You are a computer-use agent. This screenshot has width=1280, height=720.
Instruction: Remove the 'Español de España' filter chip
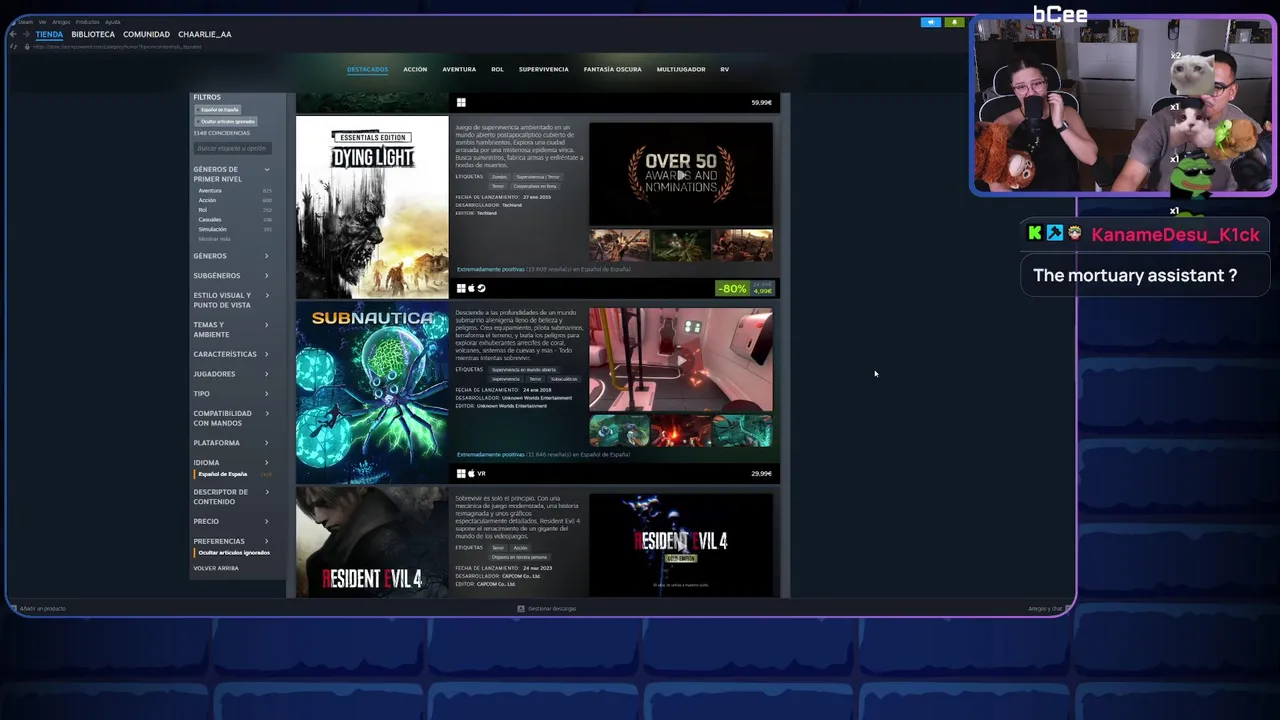coord(219,110)
